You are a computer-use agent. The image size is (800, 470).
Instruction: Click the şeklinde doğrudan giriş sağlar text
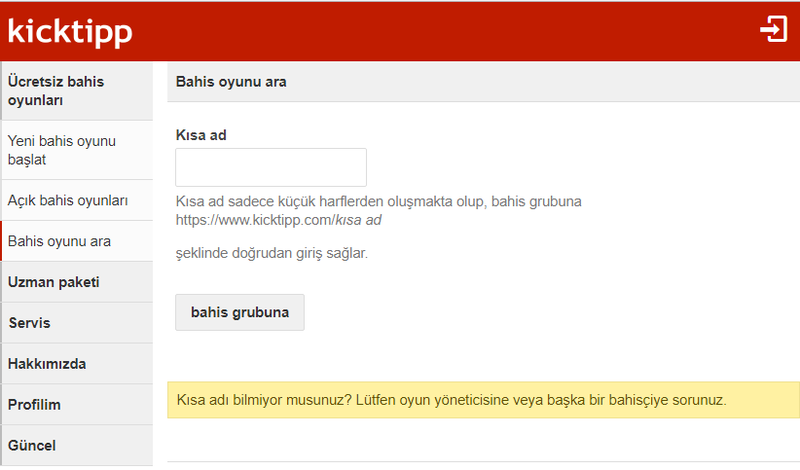point(271,253)
